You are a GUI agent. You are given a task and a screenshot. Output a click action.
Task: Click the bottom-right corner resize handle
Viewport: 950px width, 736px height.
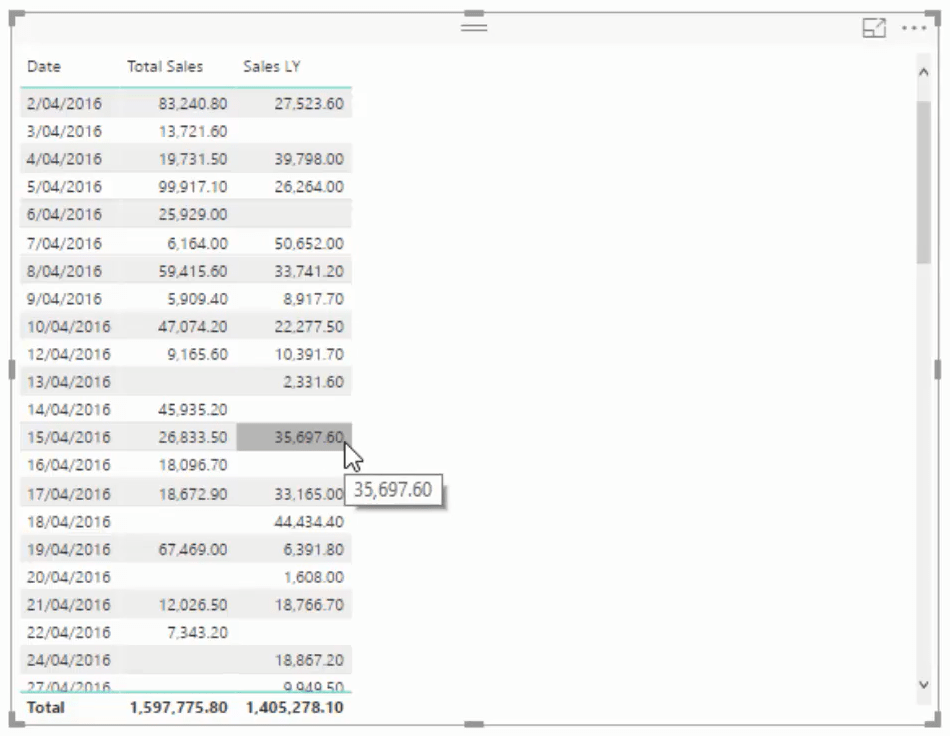point(932,719)
